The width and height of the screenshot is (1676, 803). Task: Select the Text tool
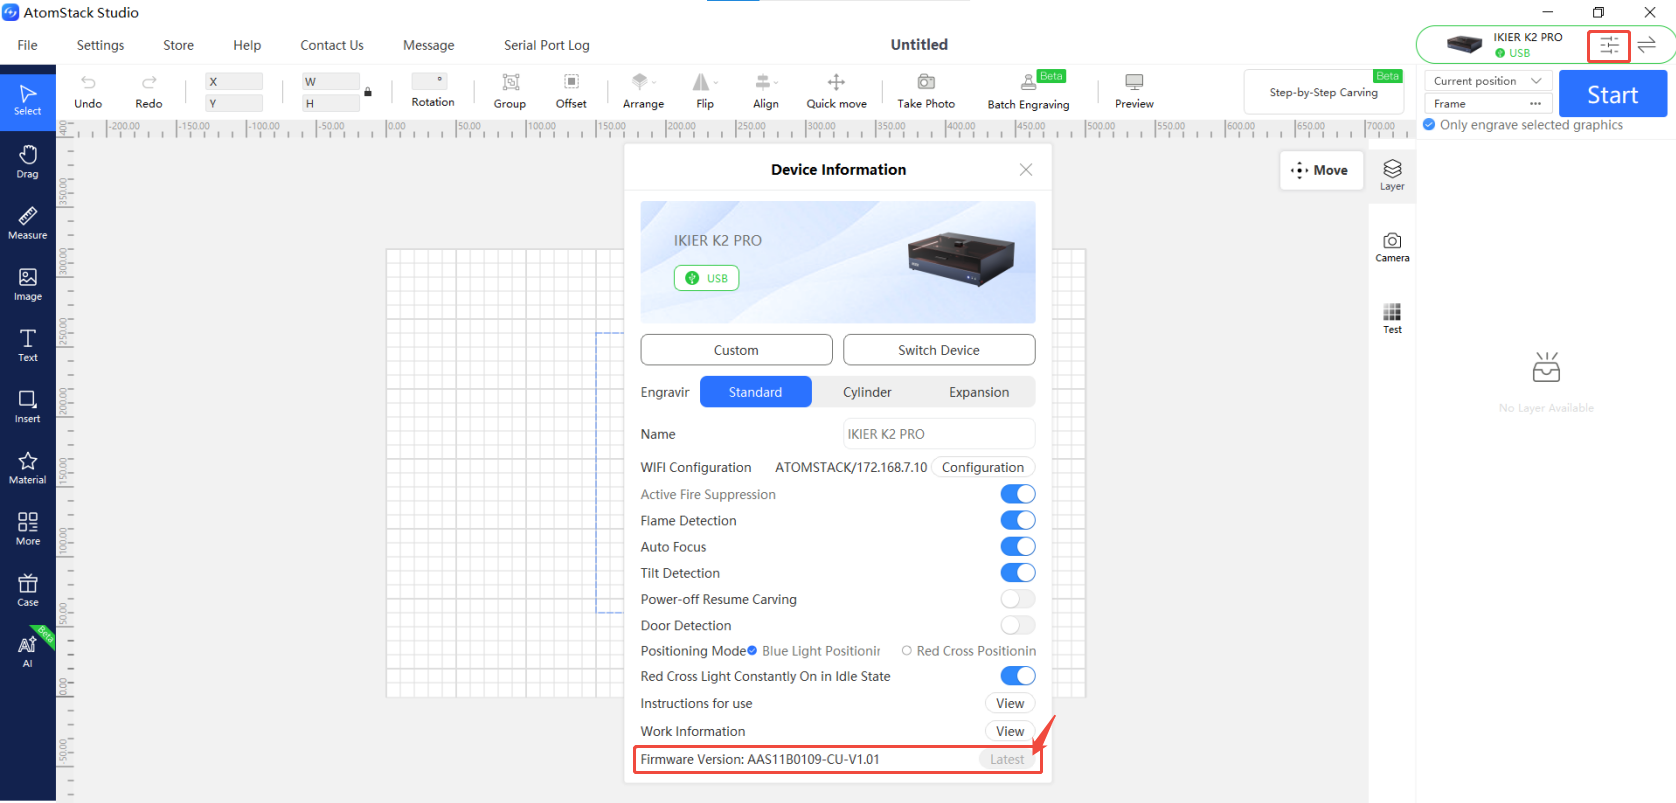click(28, 344)
